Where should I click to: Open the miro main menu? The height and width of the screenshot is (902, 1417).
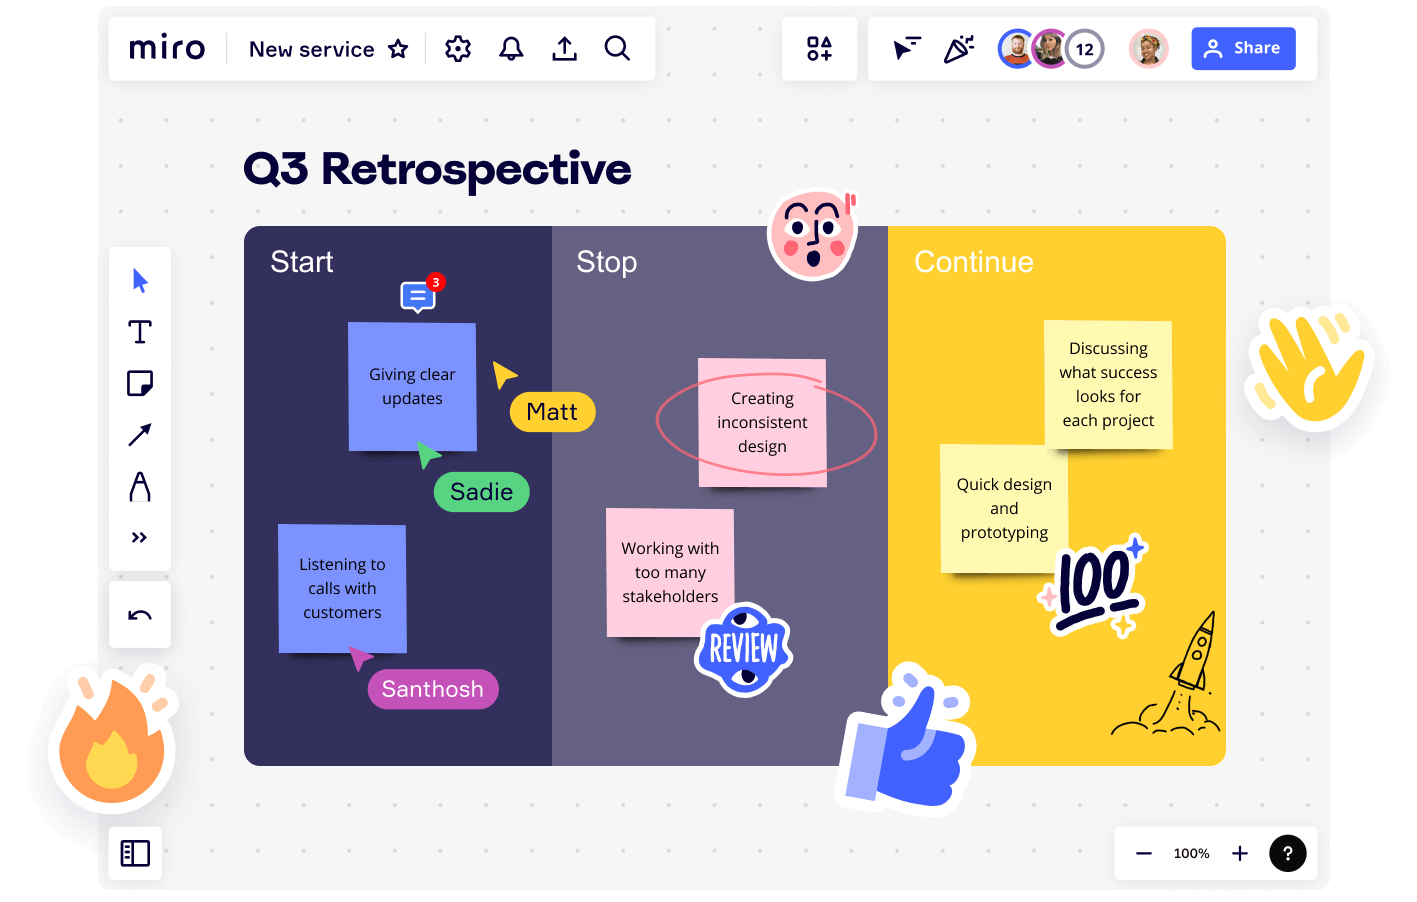pyautogui.click(x=167, y=47)
